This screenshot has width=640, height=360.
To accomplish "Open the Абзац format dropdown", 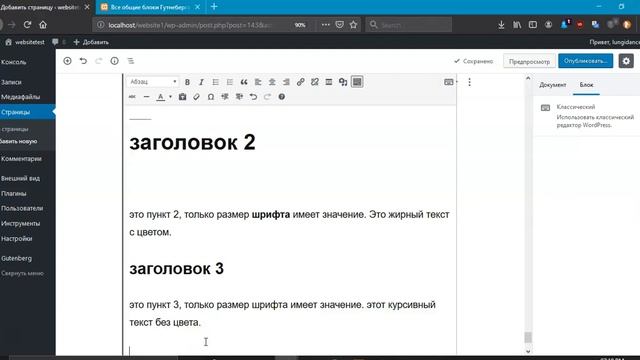I will pyautogui.click(x=153, y=82).
